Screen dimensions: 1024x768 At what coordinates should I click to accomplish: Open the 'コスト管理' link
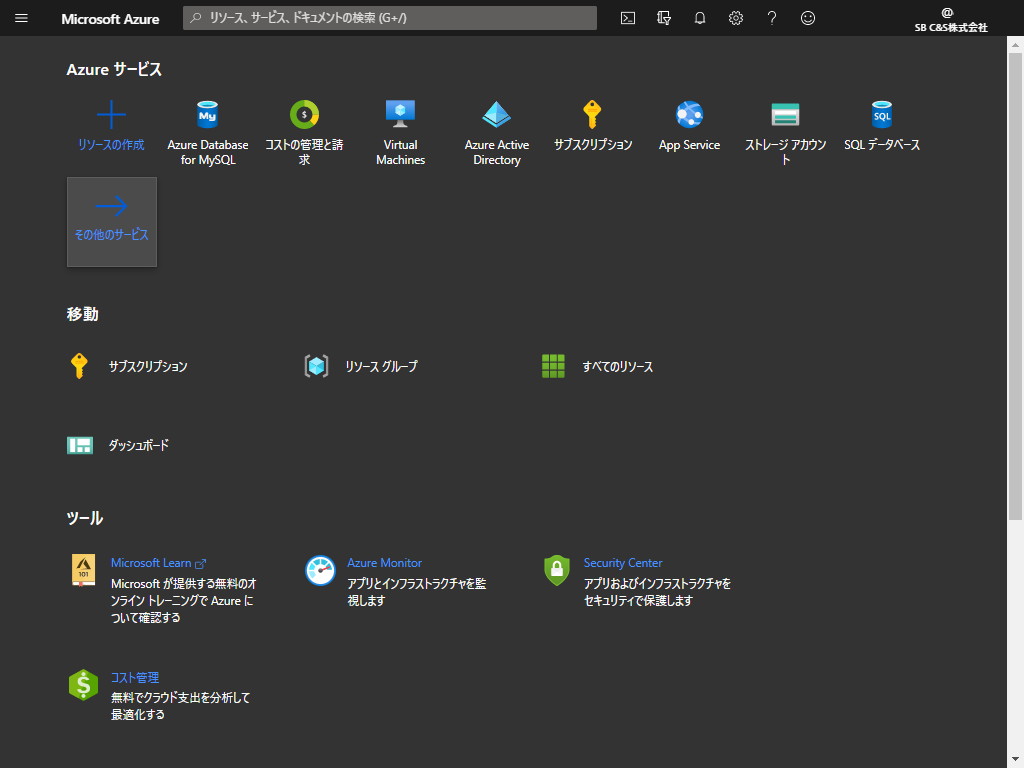coord(135,677)
